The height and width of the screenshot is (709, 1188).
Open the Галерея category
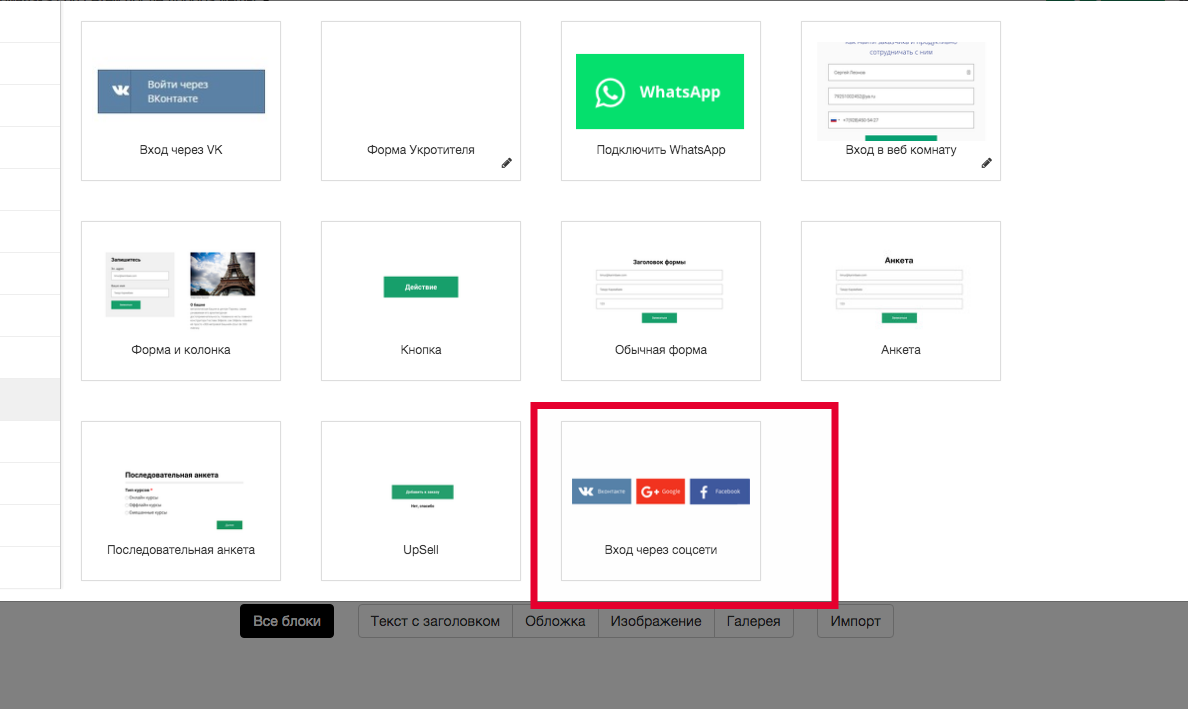tap(753, 621)
